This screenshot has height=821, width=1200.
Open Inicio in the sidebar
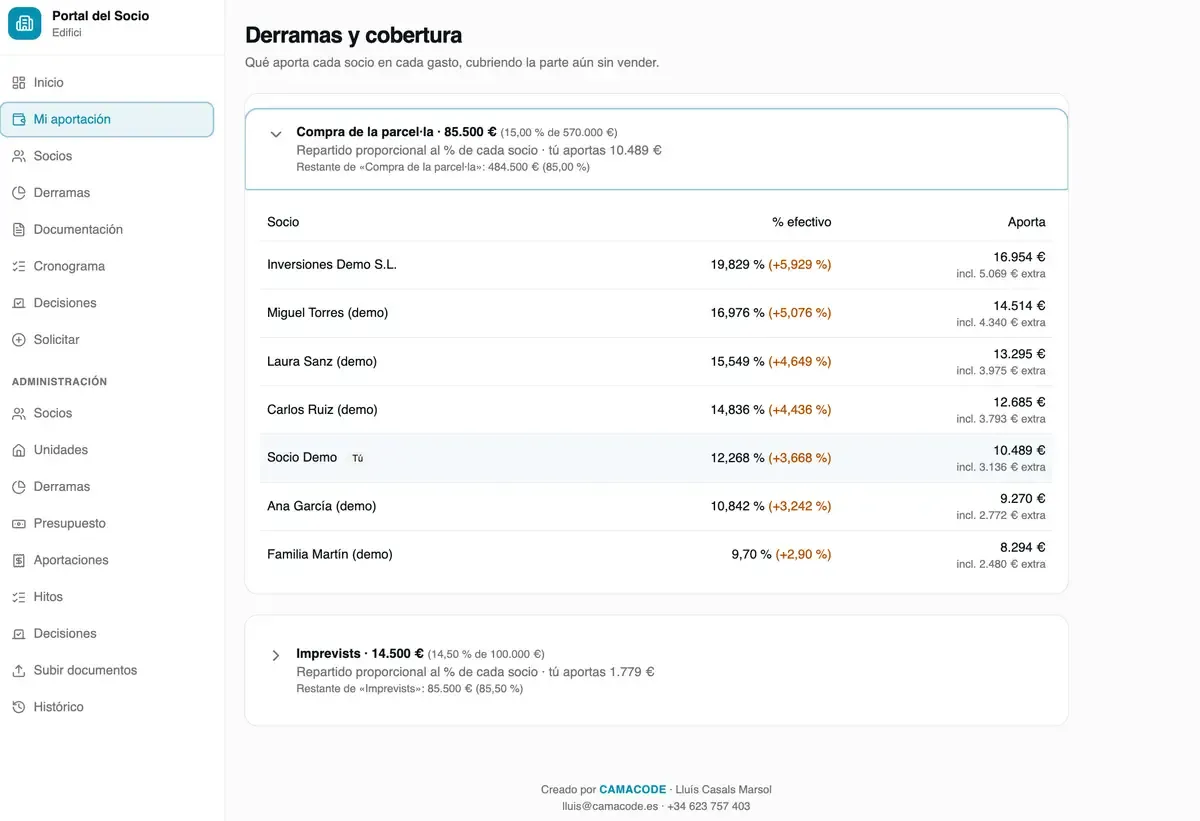point(107,83)
